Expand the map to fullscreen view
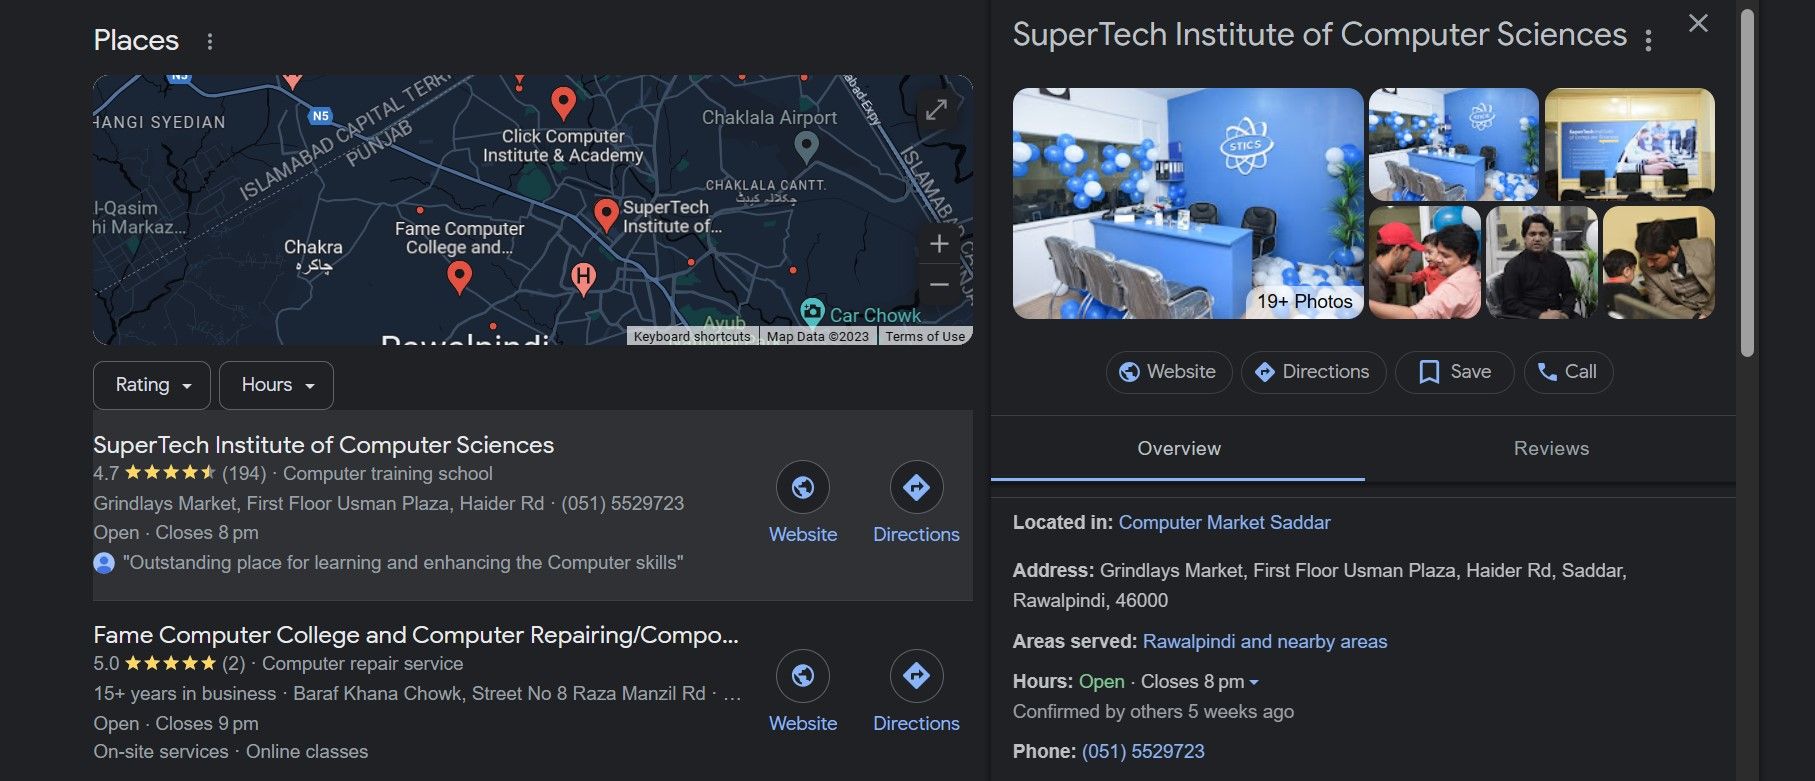This screenshot has width=1815, height=781. tap(936, 110)
